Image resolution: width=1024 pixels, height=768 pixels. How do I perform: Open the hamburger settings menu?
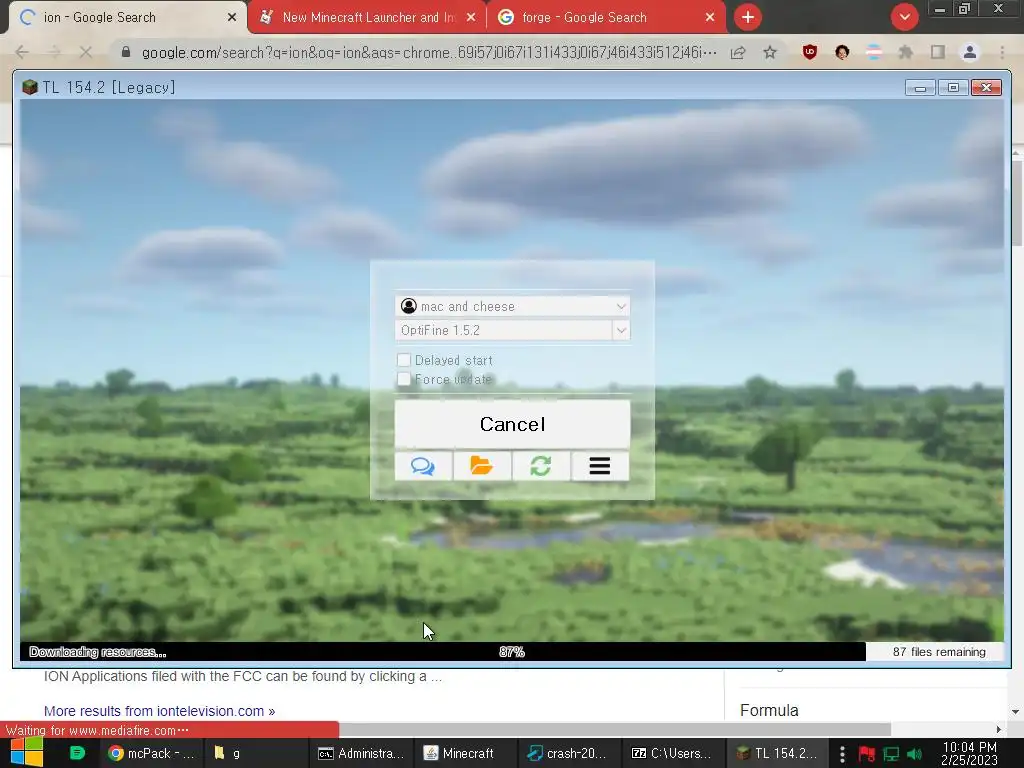tap(600, 466)
